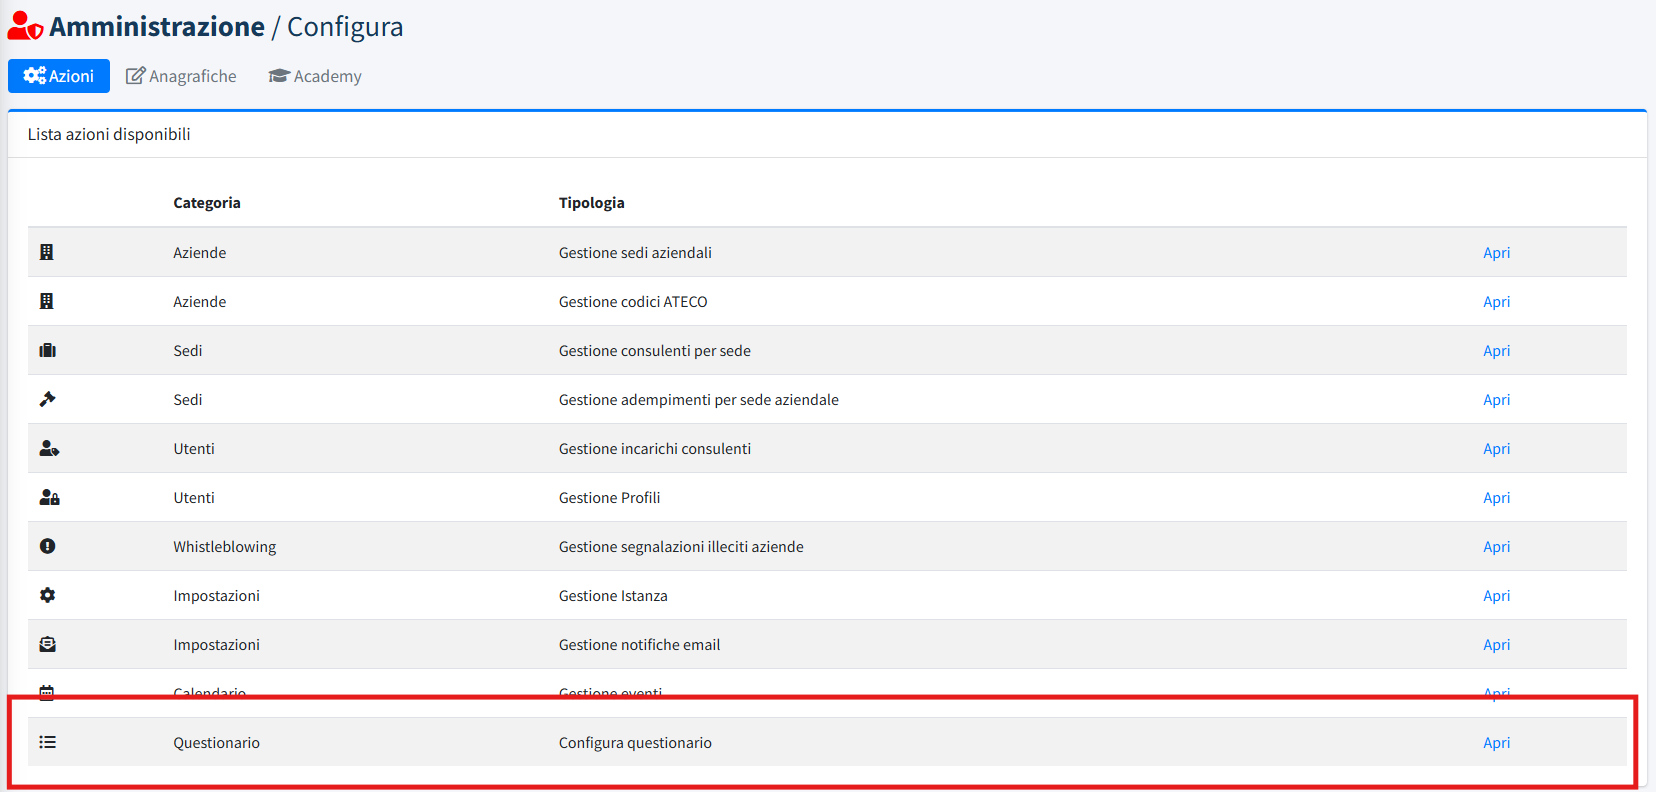
Task: Open Gestione codici ATECO via Apri
Action: click(1496, 302)
